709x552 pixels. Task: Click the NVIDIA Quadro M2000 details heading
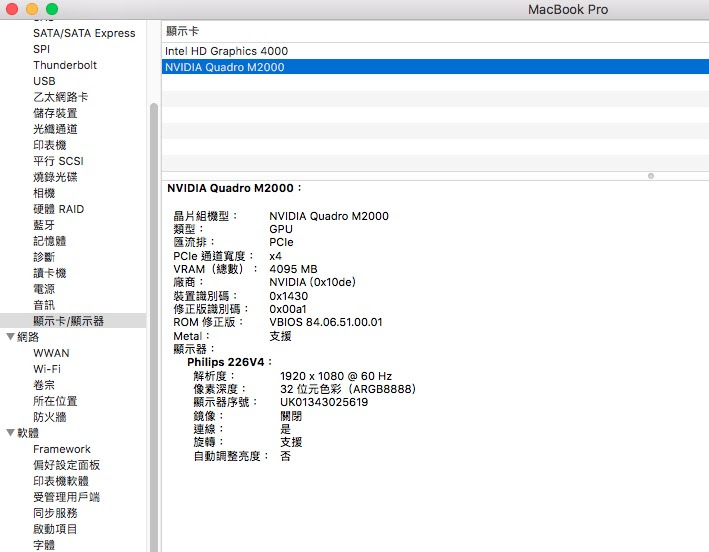click(234, 188)
